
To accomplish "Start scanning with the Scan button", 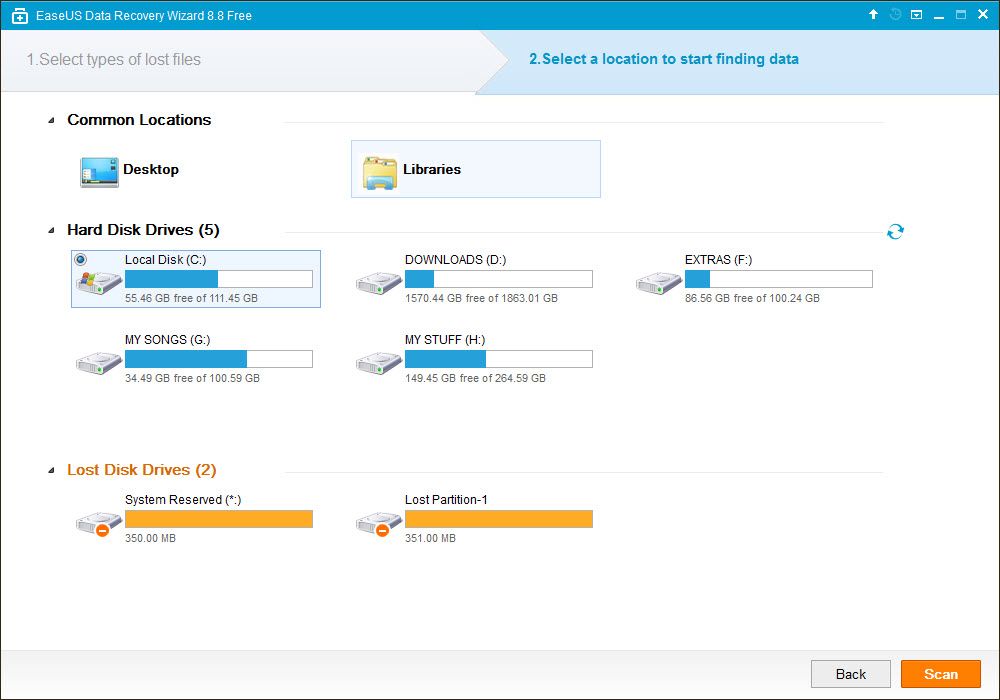I will pos(941,674).
